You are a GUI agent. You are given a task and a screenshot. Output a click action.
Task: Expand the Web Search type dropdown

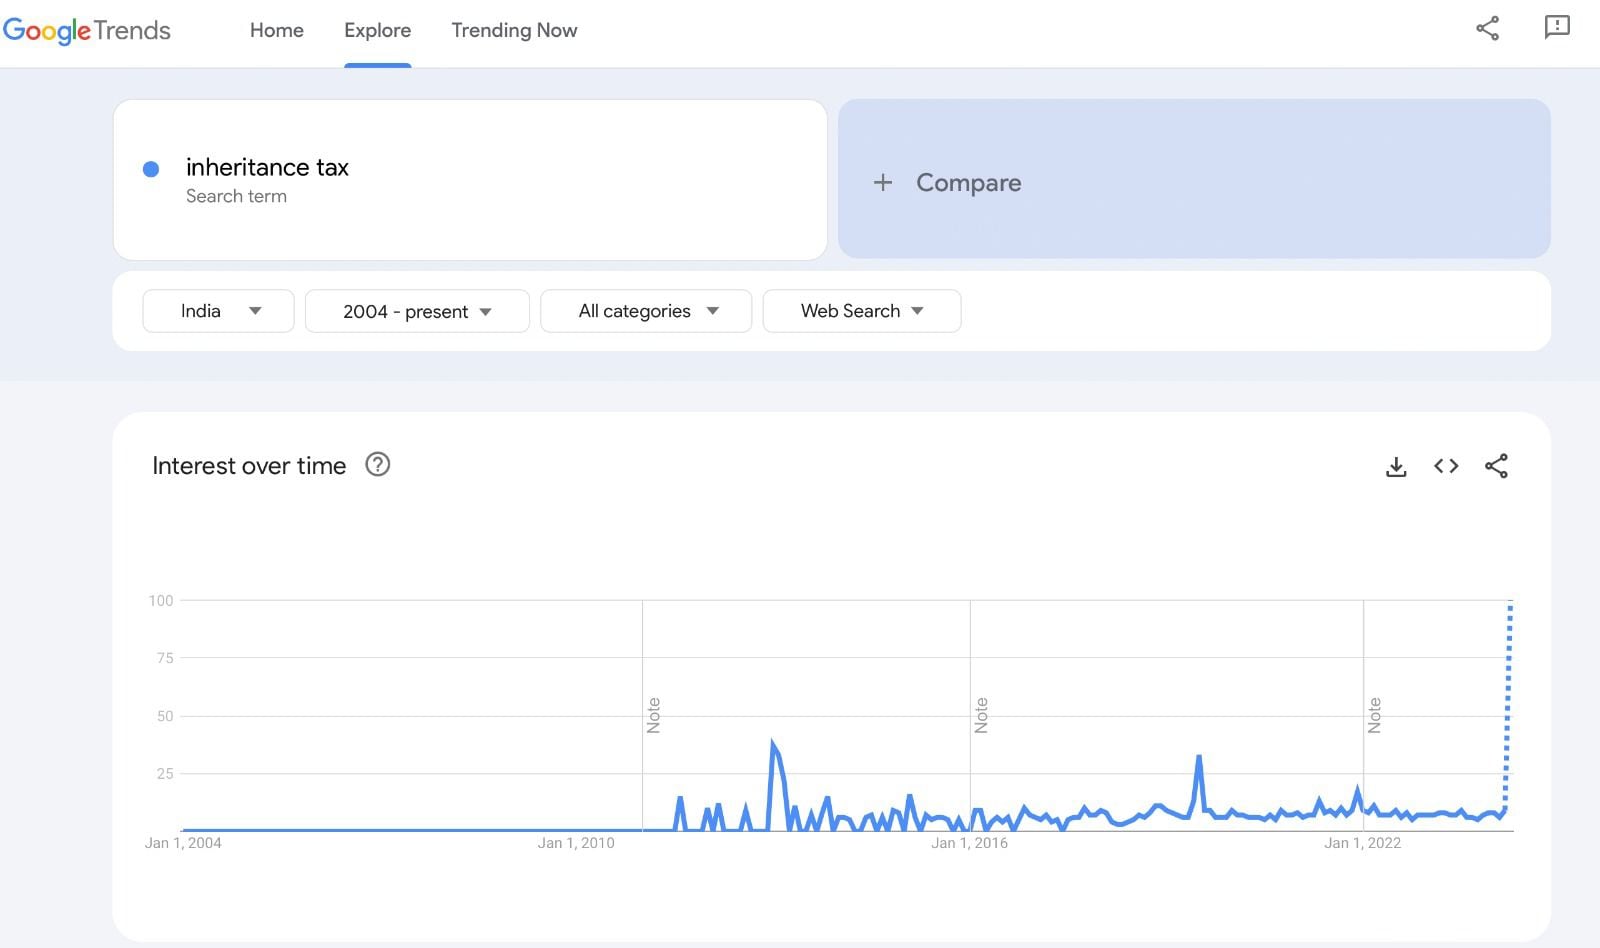coord(861,311)
